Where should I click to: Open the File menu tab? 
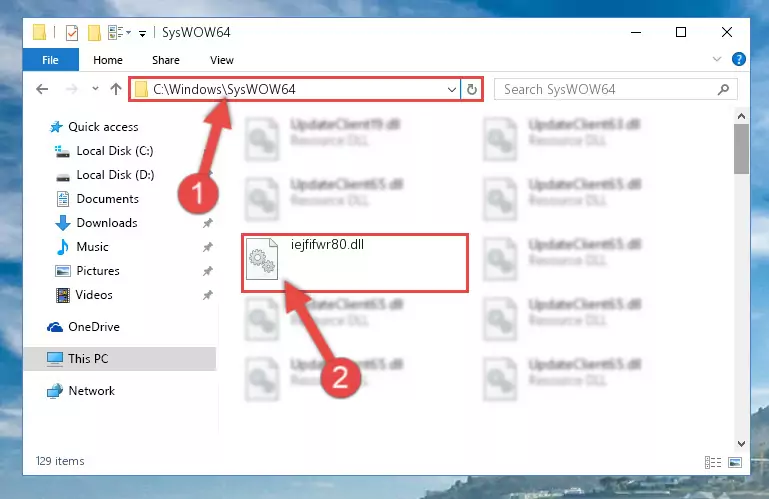(51, 60)
